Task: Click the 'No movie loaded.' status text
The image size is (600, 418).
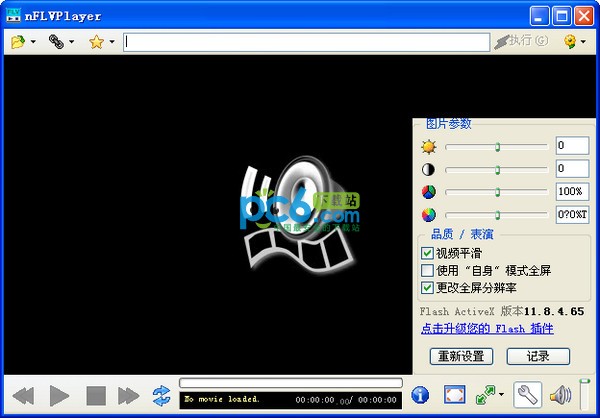Action: [222, 399]
